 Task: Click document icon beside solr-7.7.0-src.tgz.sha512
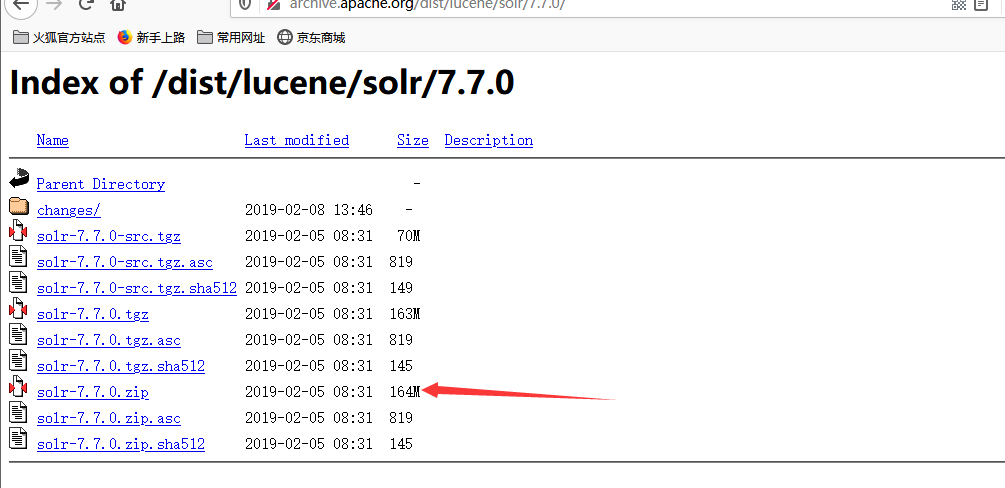point(19,283)
